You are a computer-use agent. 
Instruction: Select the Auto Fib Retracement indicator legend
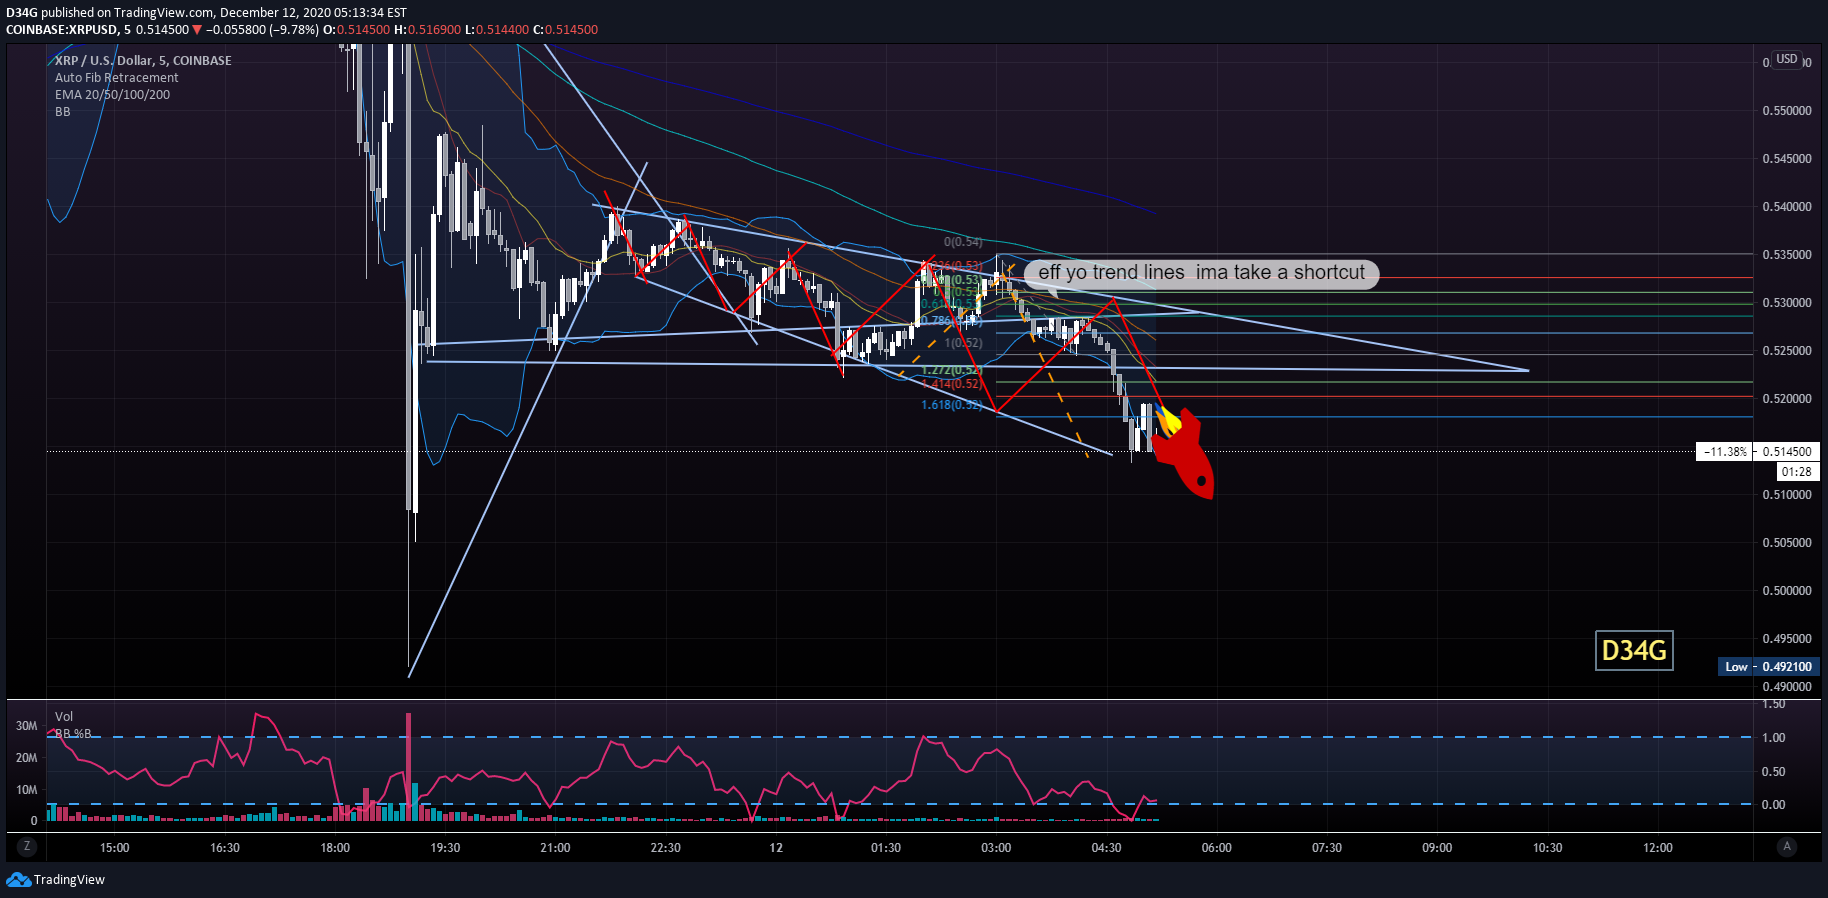coord(116,78)
